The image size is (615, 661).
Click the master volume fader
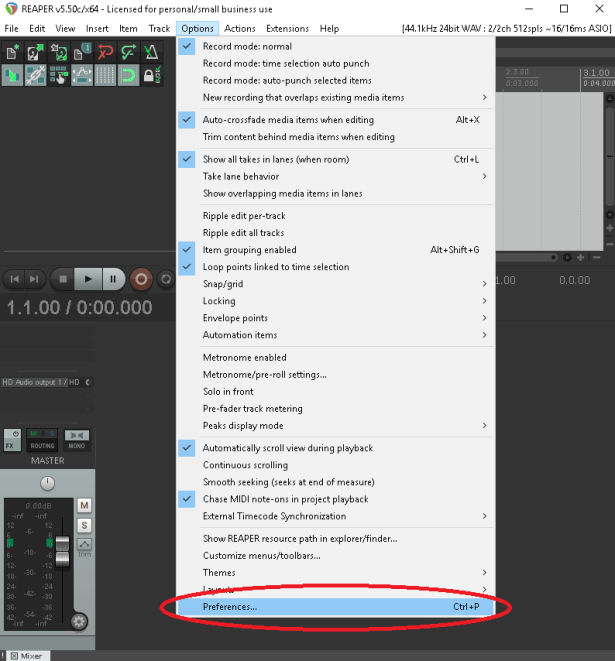pos(62,549)
